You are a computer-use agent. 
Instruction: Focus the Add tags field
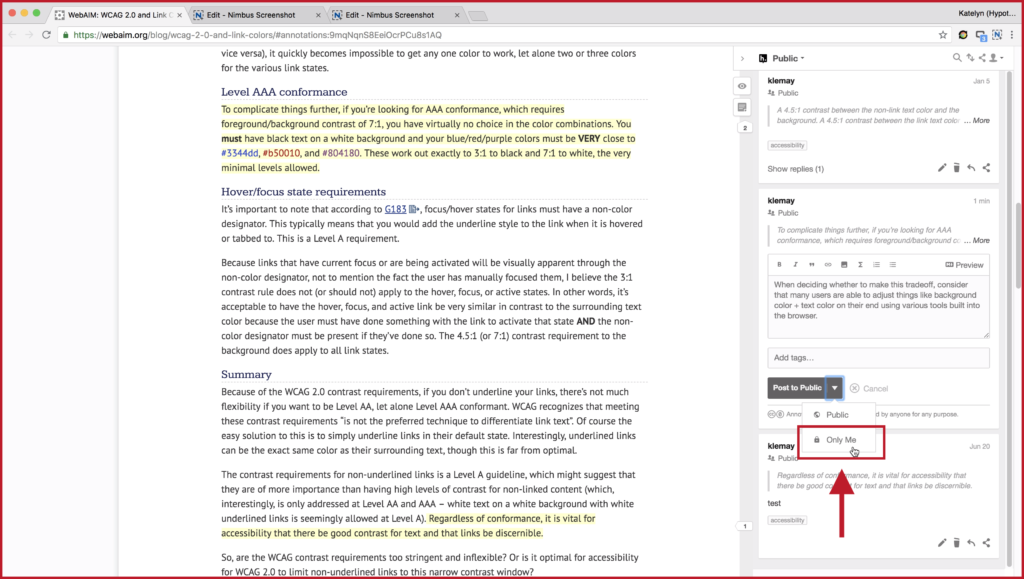click(878, 358)
